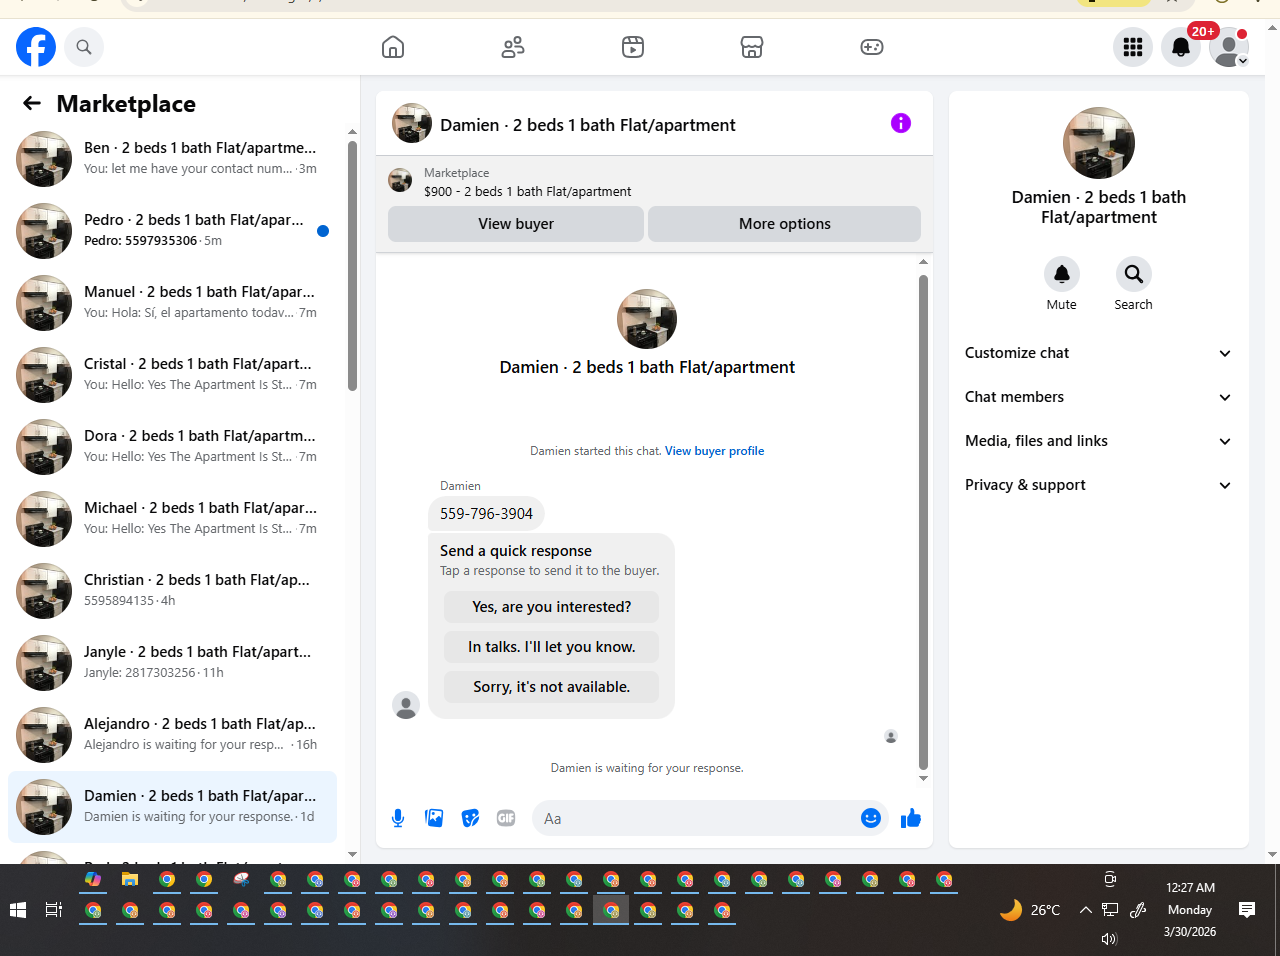Open File Explorer in taskbar
The image size is (1280, 956).
pyautogui.click(x=130, y=880)
